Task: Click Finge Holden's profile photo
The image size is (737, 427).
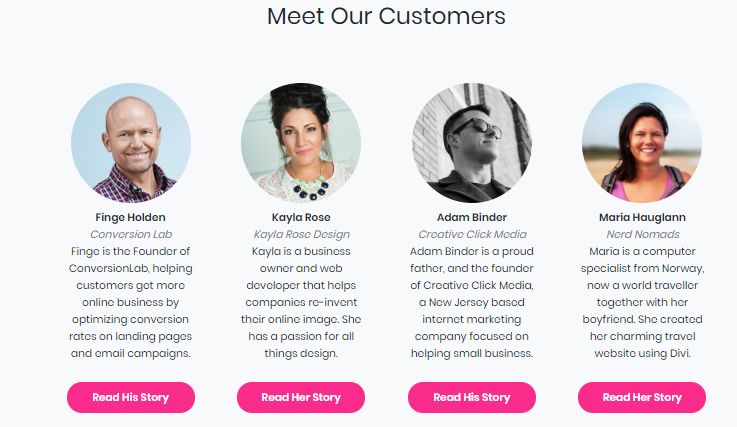Action: click(131, 143)
